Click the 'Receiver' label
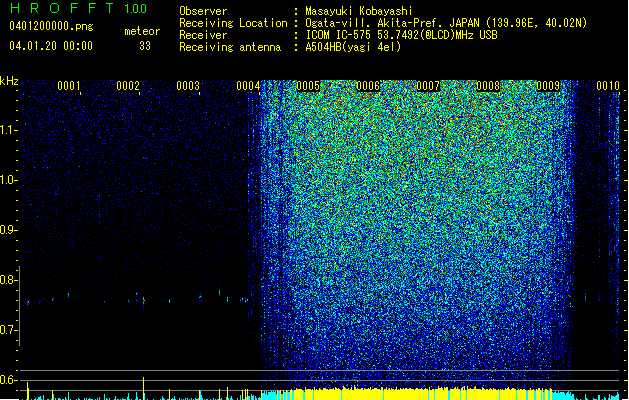The image size is (629, 400). pyautogui.click(x=203, y=35)
